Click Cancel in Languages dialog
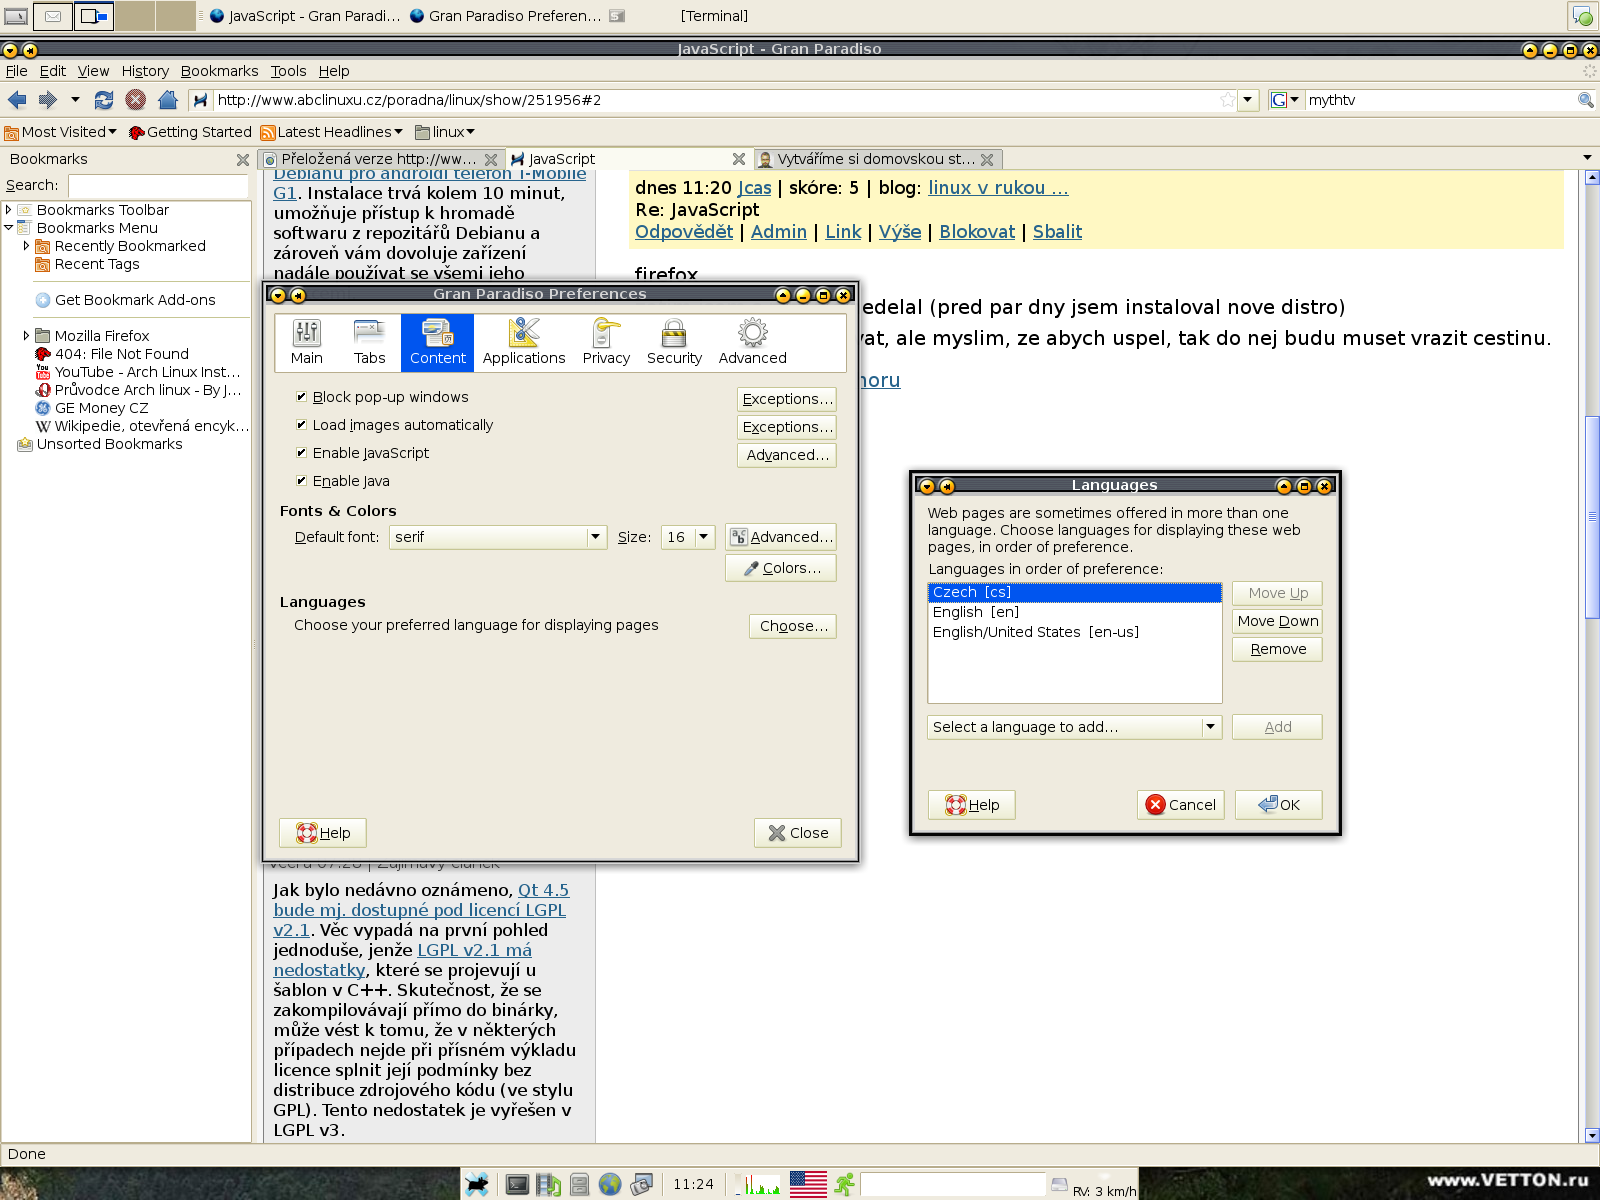The height and width of the screenshot is (1200, 1600). [1180, 805]
